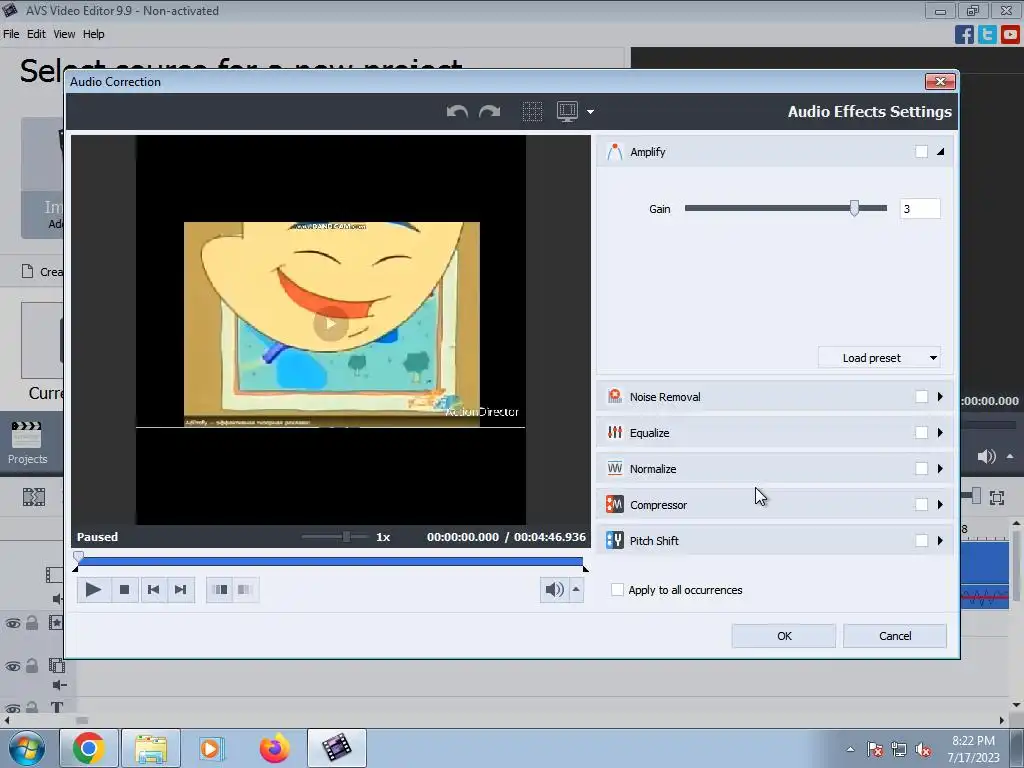Check Apply to all occurrences

616,590
